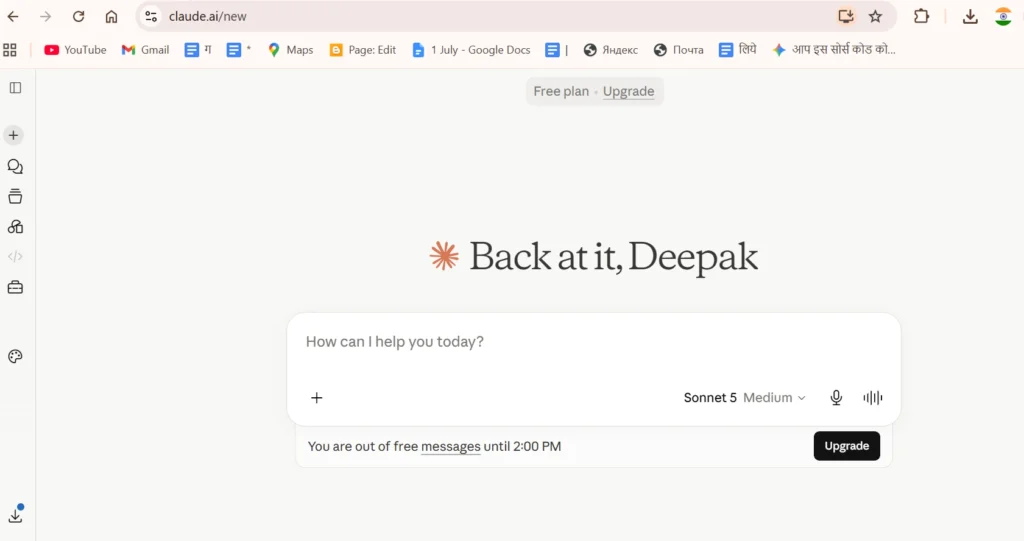The width and height of the screenshot is (1024, 541).
Task: Click the browser Back arrow
Action: point(13,16)
